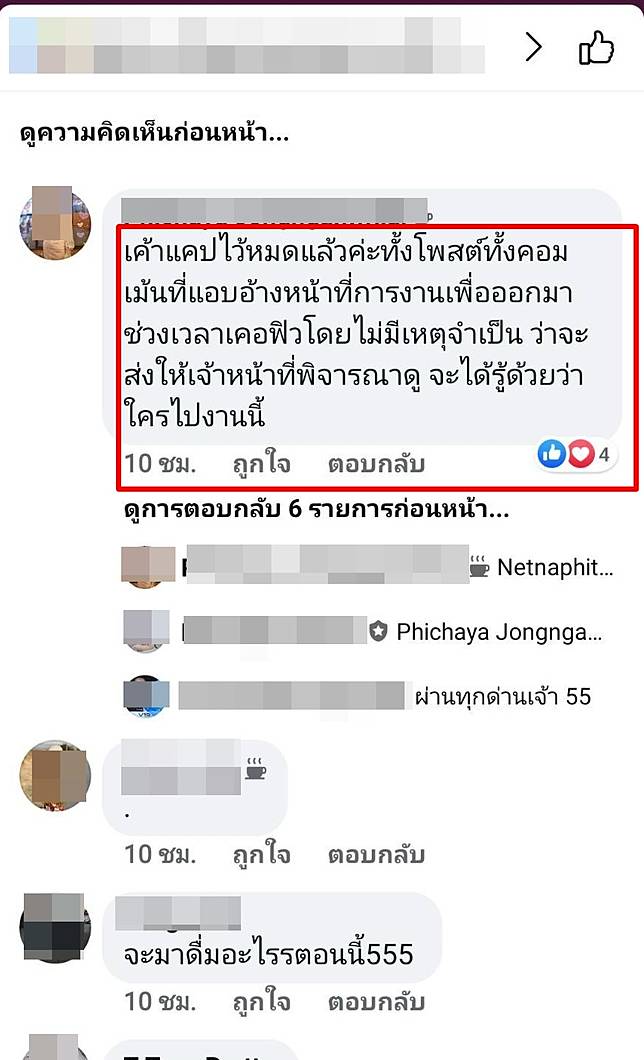Reply to the single-dot comment
The image size is (644, 1060).
[x=376, y=854]
